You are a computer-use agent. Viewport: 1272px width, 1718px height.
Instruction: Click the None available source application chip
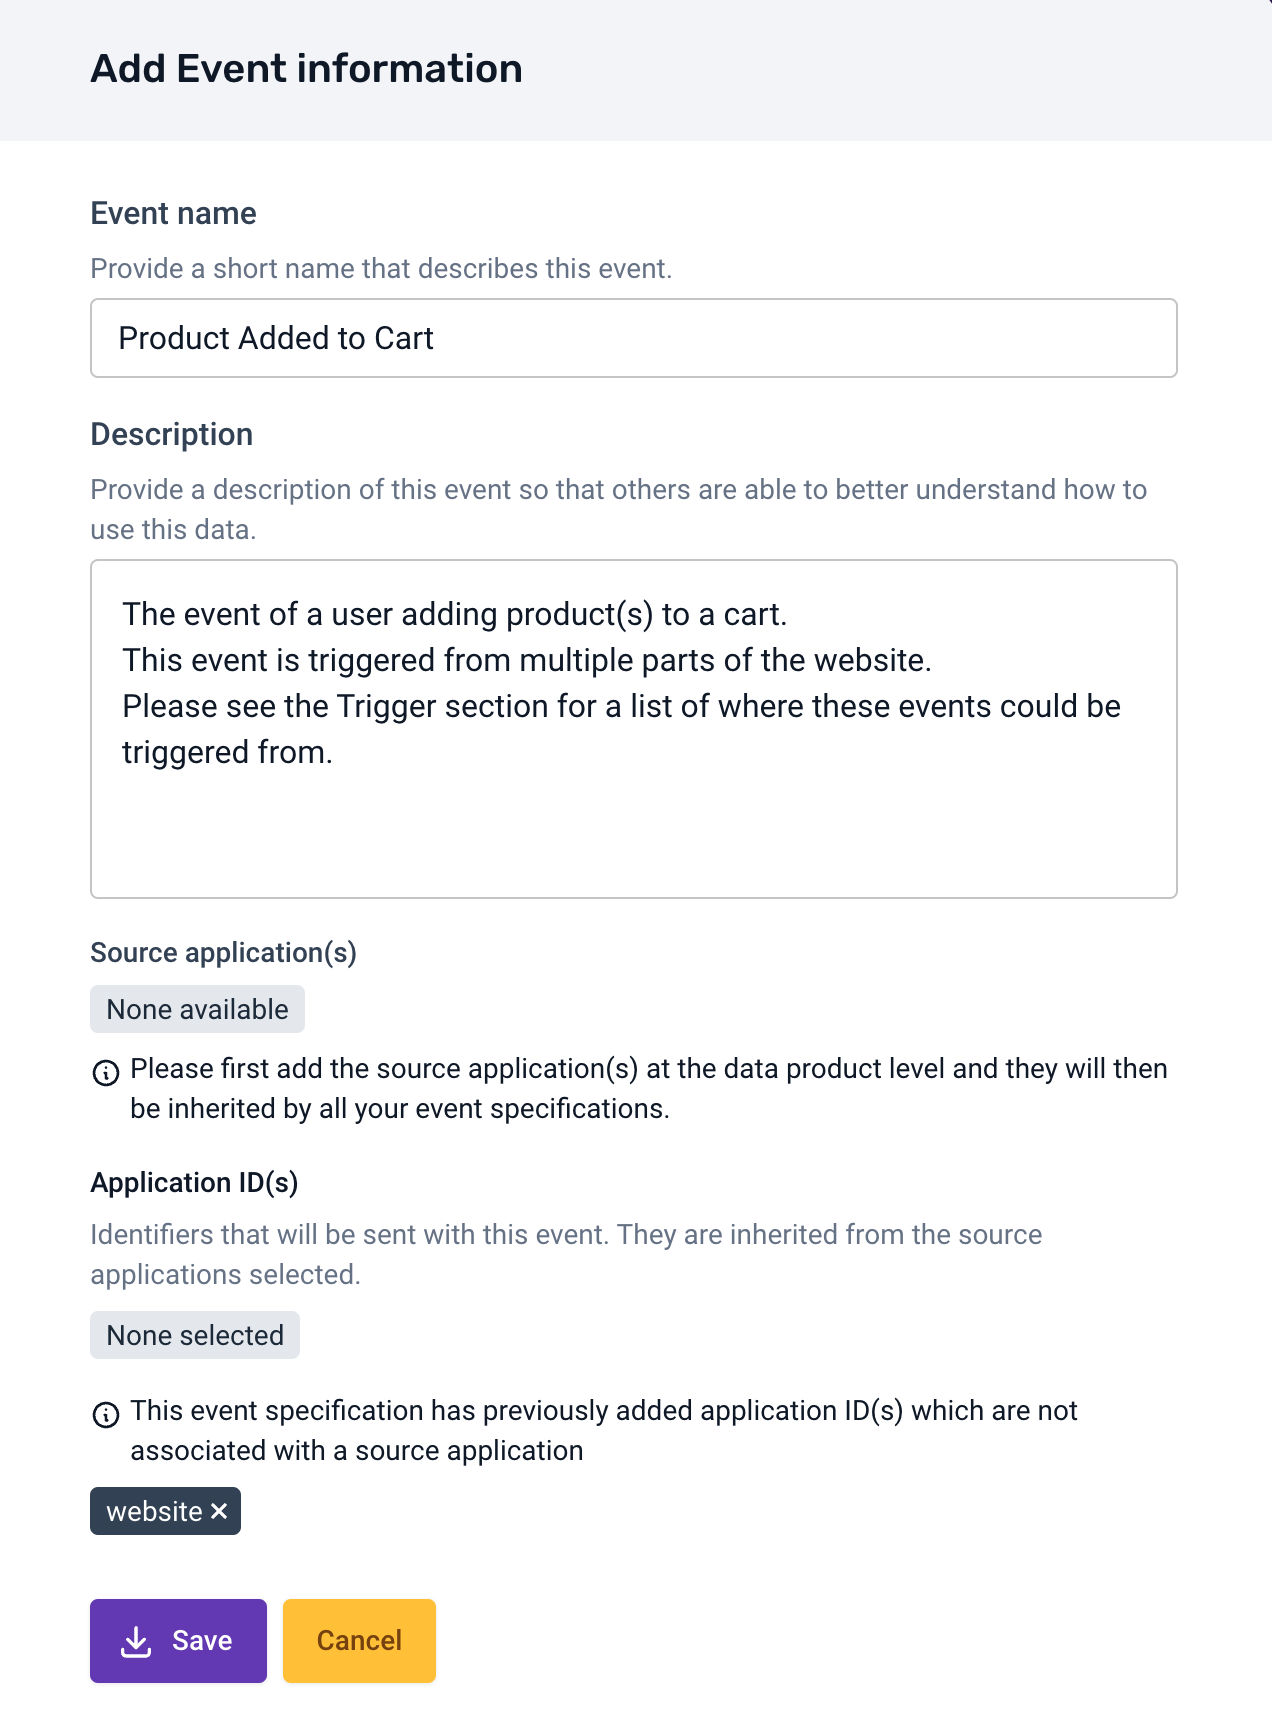tap(197, 1009)
